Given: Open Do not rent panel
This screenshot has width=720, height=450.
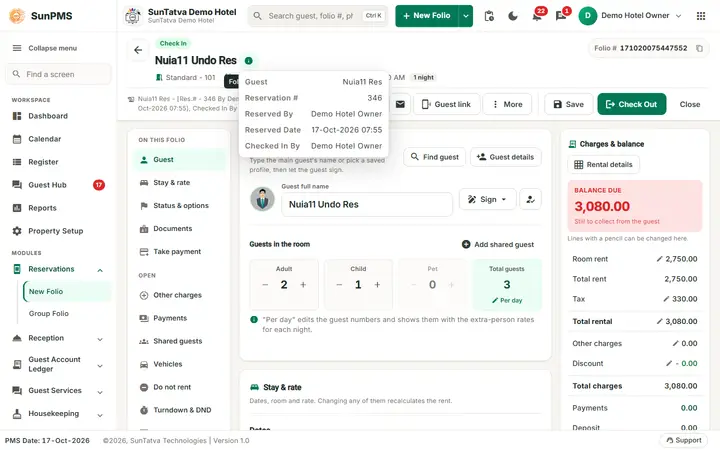Looking at the screenshot, I should tap(180, 387).
